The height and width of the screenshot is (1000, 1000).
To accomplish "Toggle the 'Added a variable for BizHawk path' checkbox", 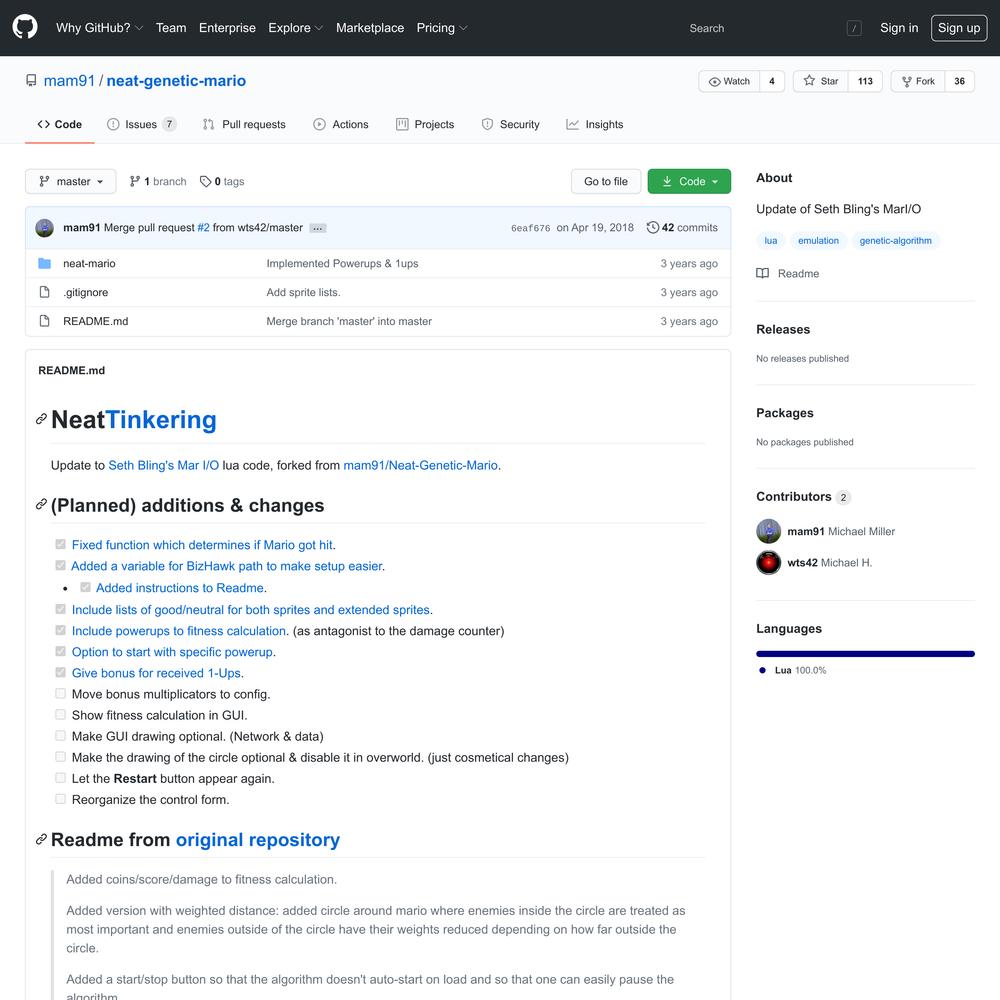I will [61, 565].
